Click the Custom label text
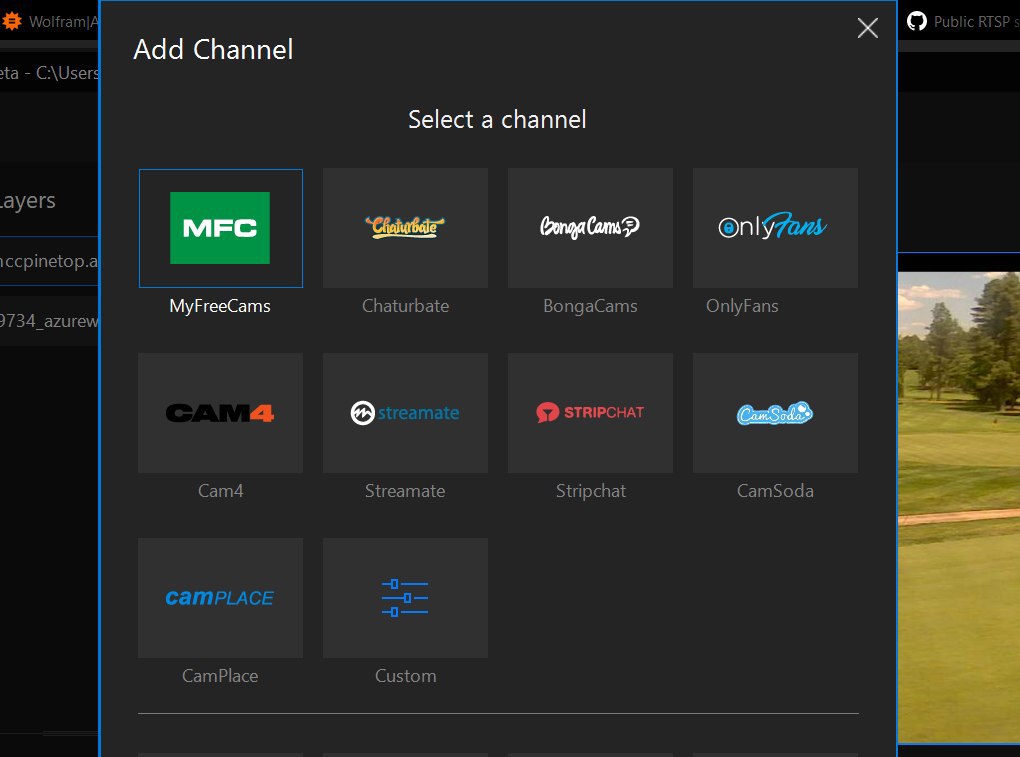 coord(405,676)
